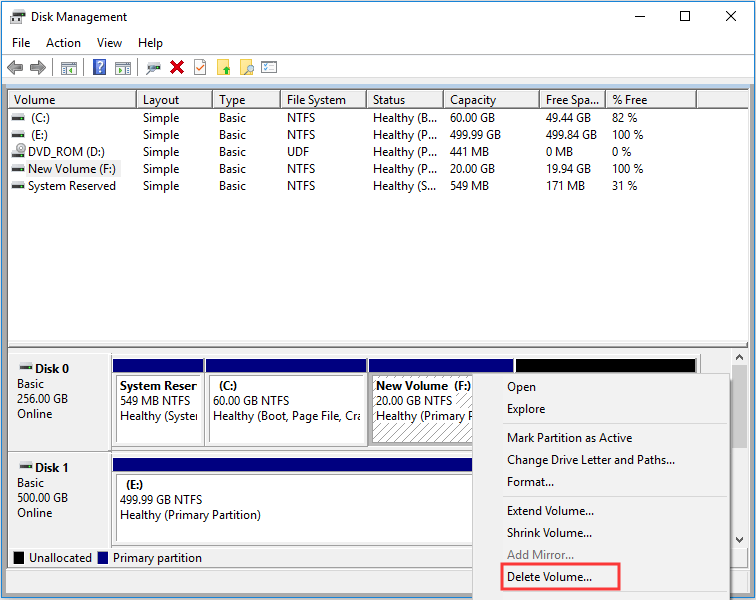Select the Disk 1 label panel
The height and width of the screenshot is (600, 756).
[x=60, y=499]
